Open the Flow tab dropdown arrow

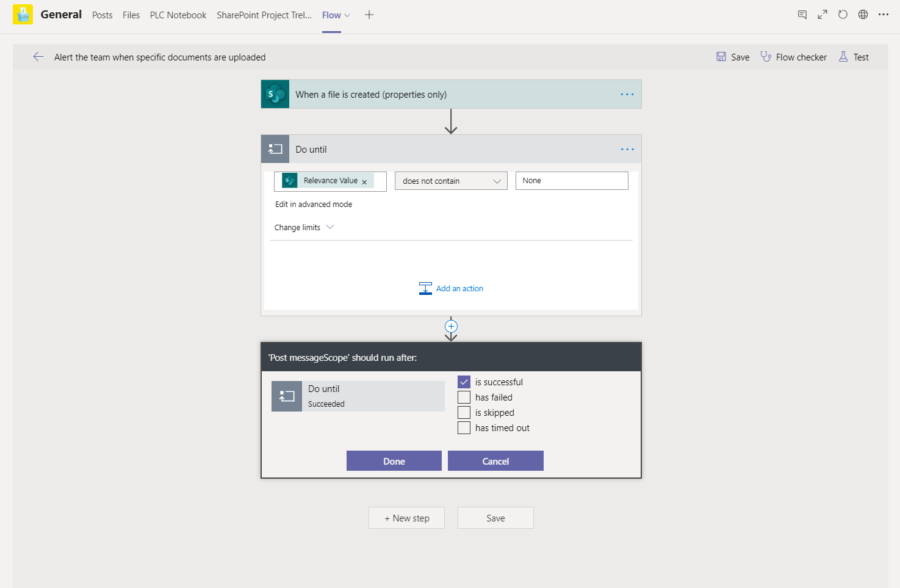point(348,15)
